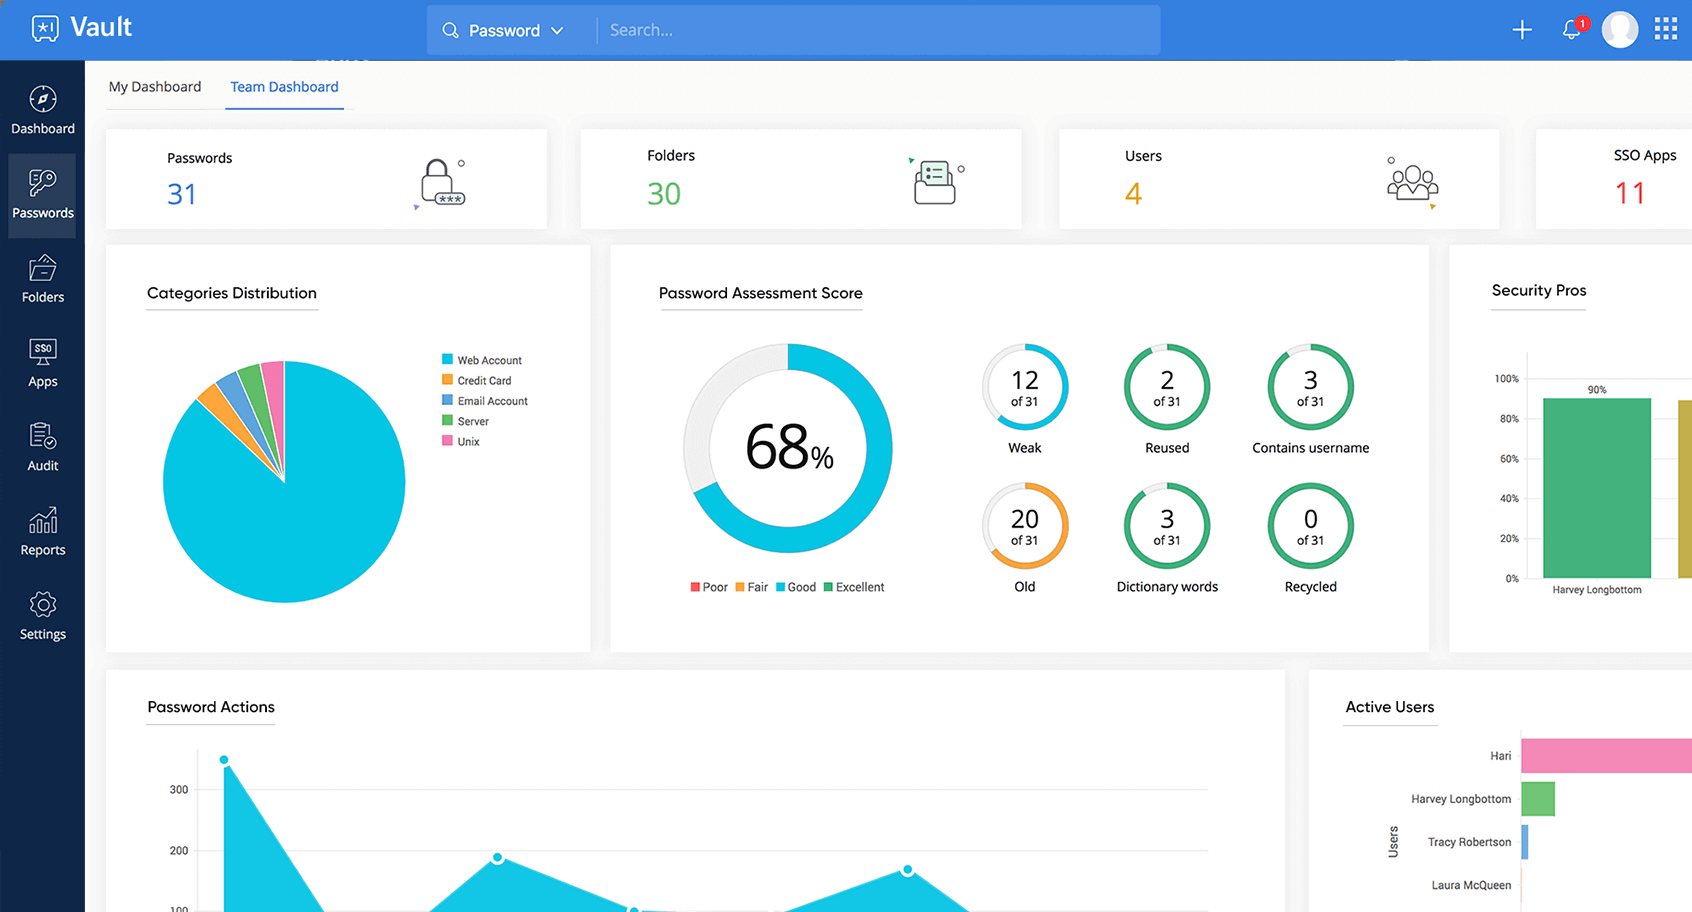Open the Folders section icon

42,269
